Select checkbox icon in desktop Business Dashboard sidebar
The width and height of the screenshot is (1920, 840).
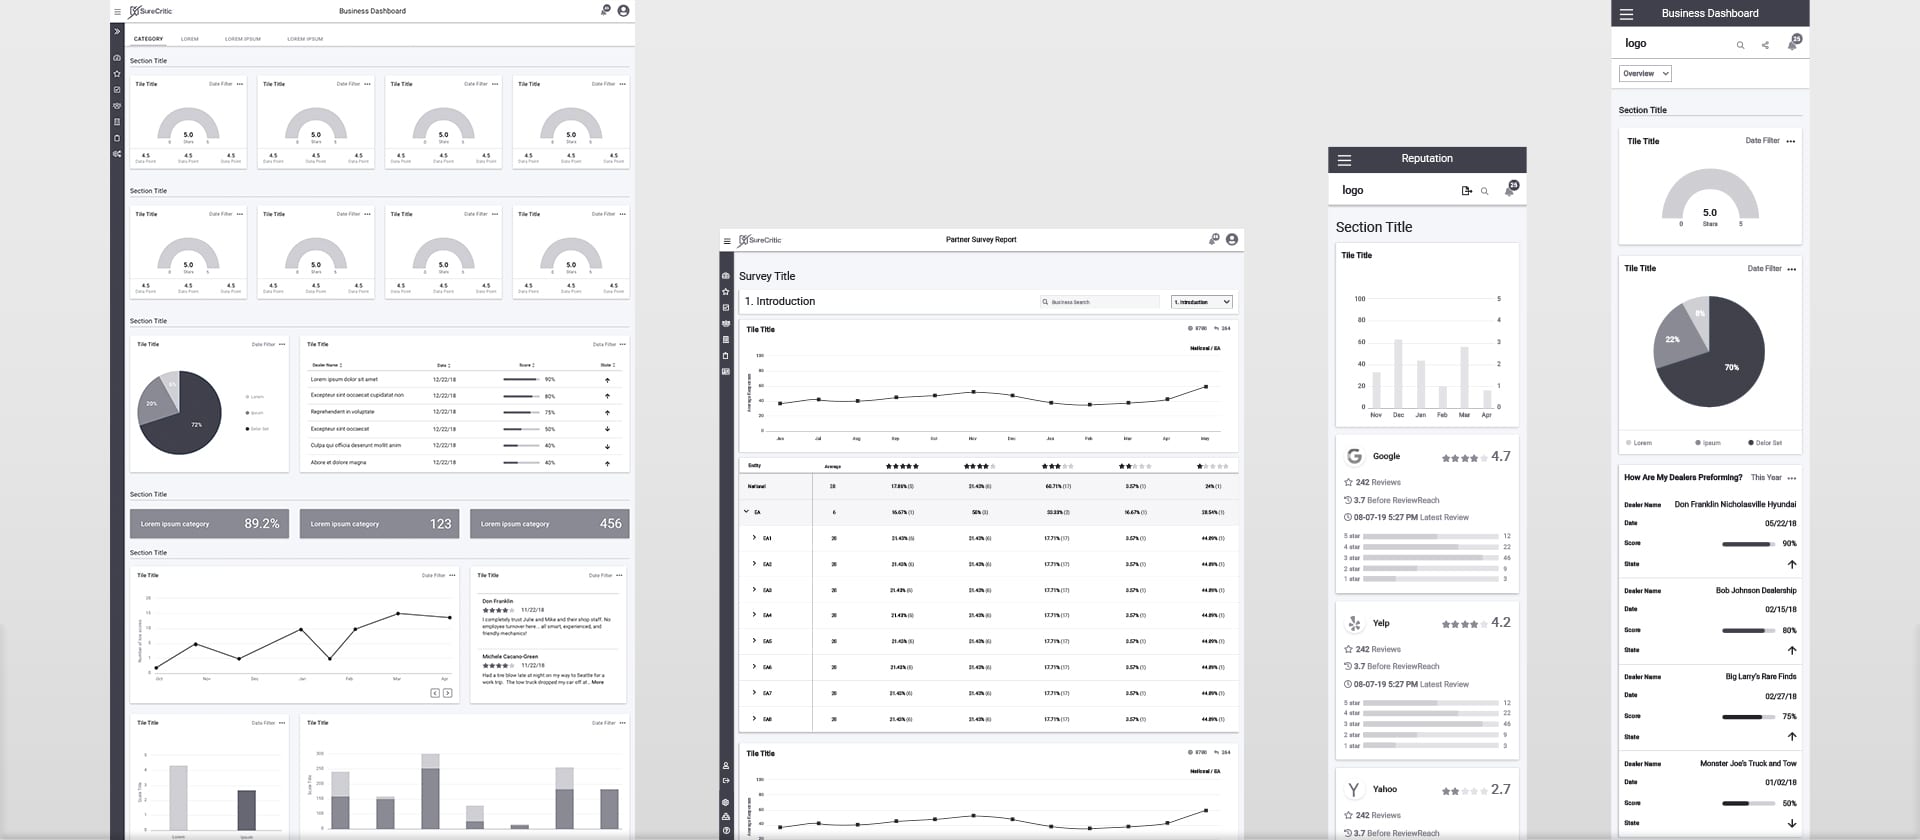click(x=117, y=90)
